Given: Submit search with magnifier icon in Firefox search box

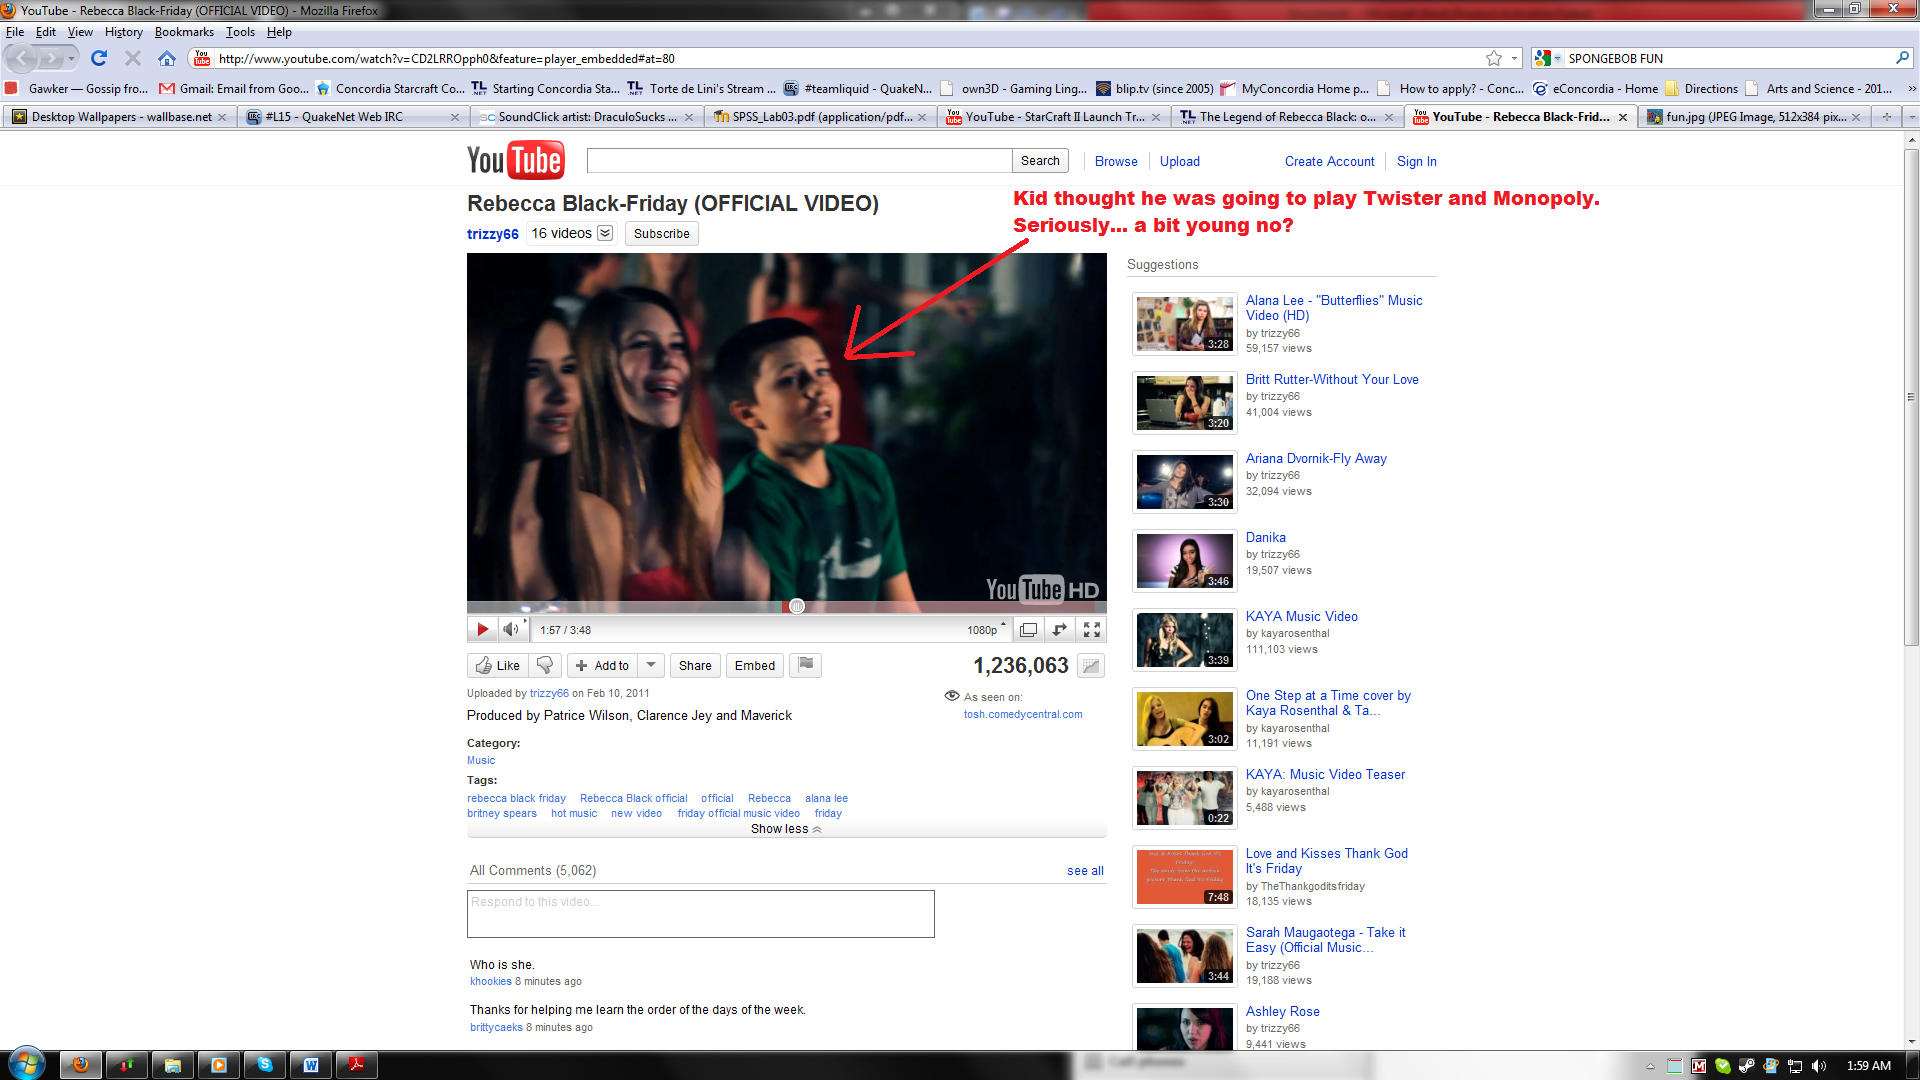Looking at the screenshot, I should click(x=1902, y=58).
